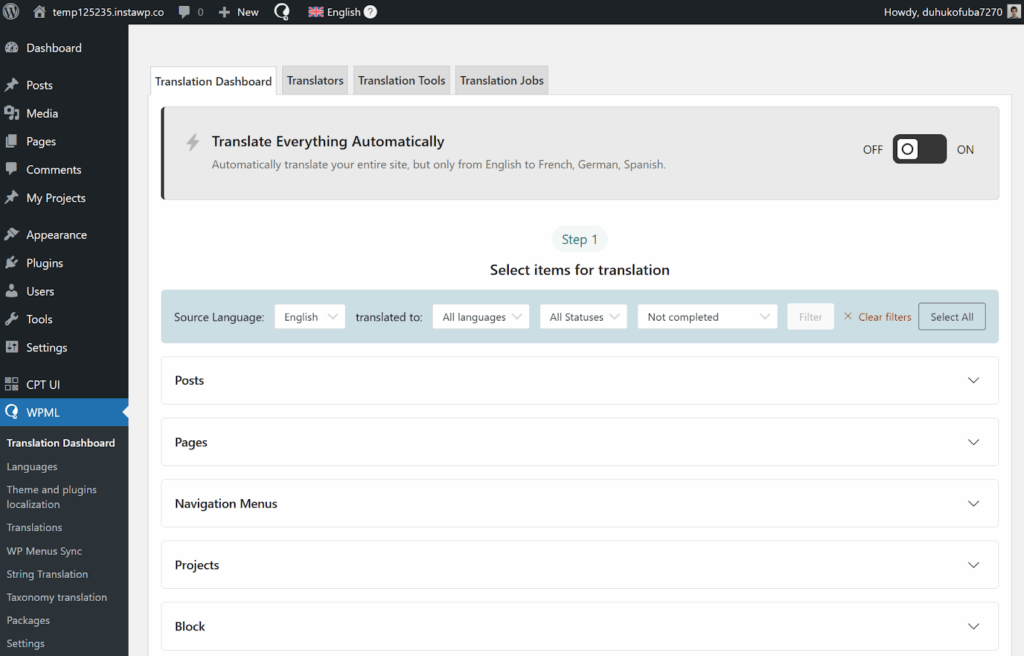Viewport: 1024px width, 656px height.
Task: Open the Appearance brush icon in sidebar
Action: (12, 235)
